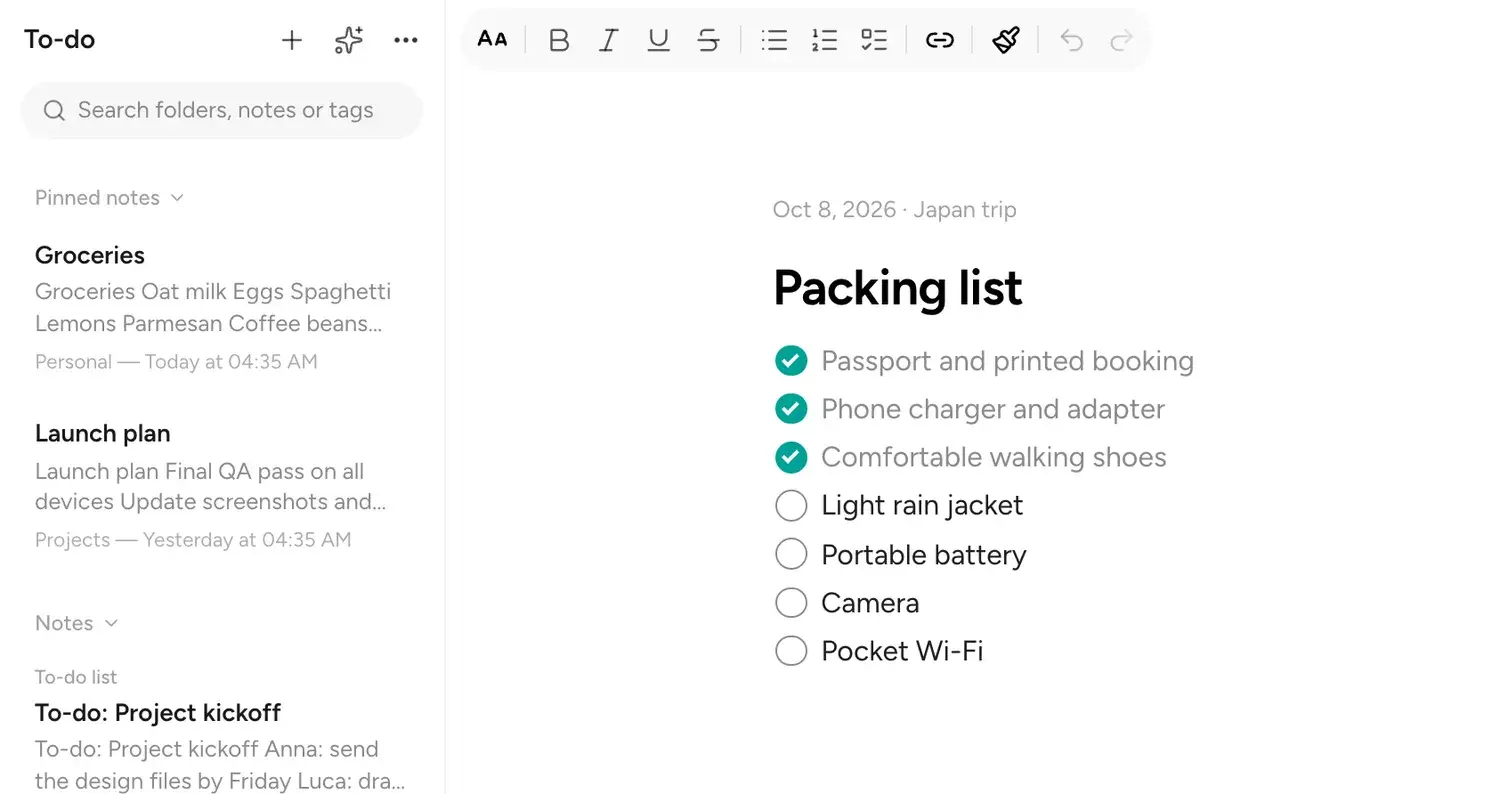The image size is (1500, 794).
Task: Check off Light rain jacket
Action: point(791,505)
